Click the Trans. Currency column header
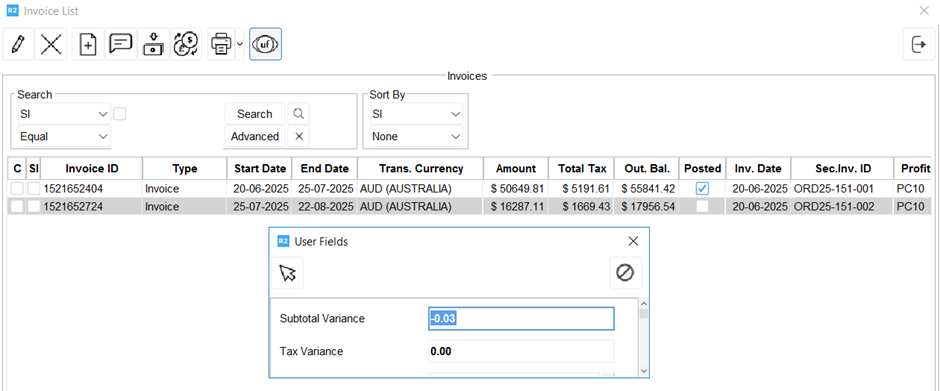This screenshot has height=391, width=940. point(421,169)
